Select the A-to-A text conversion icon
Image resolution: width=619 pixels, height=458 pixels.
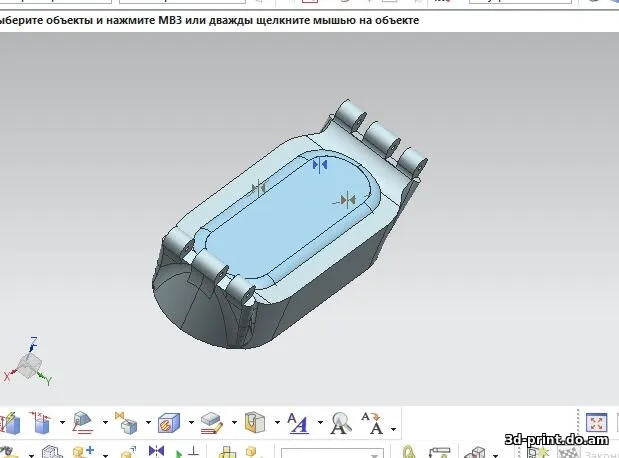[x=373, y=423]
